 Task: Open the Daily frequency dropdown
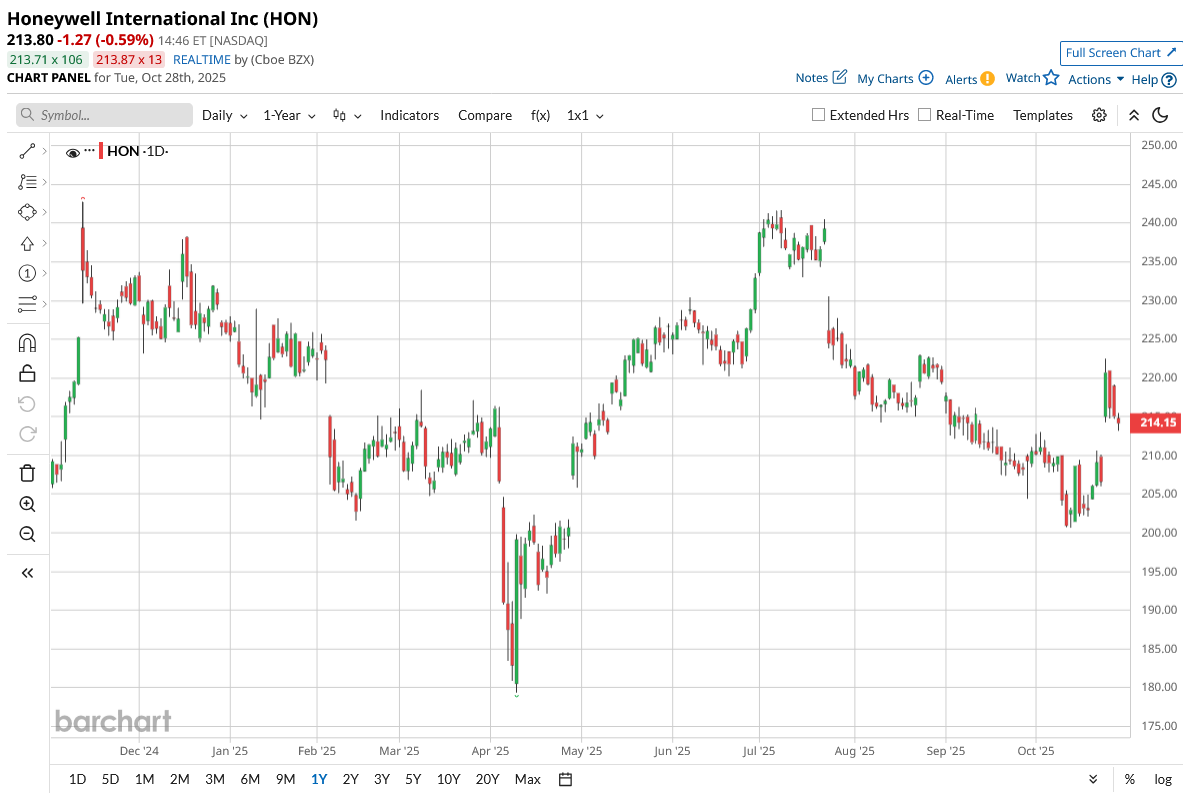pos(224,115)
